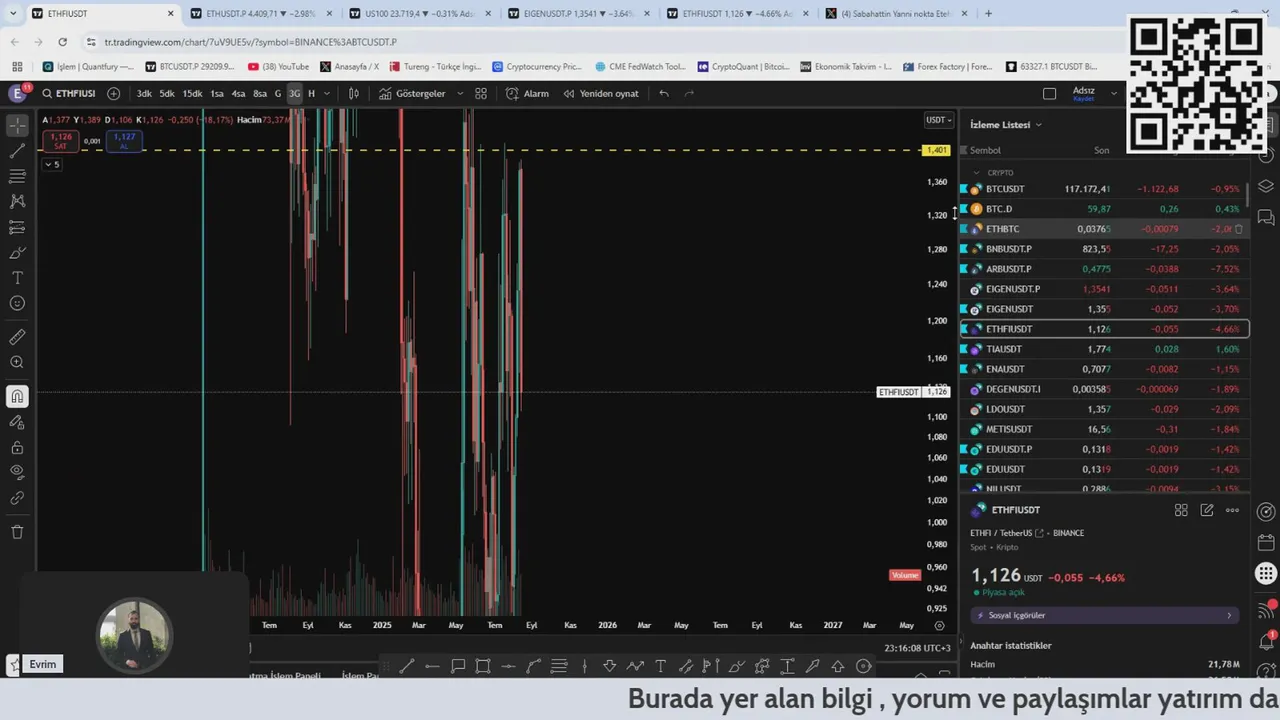Select METISUSDT in the watchlist

[1104, 429]
